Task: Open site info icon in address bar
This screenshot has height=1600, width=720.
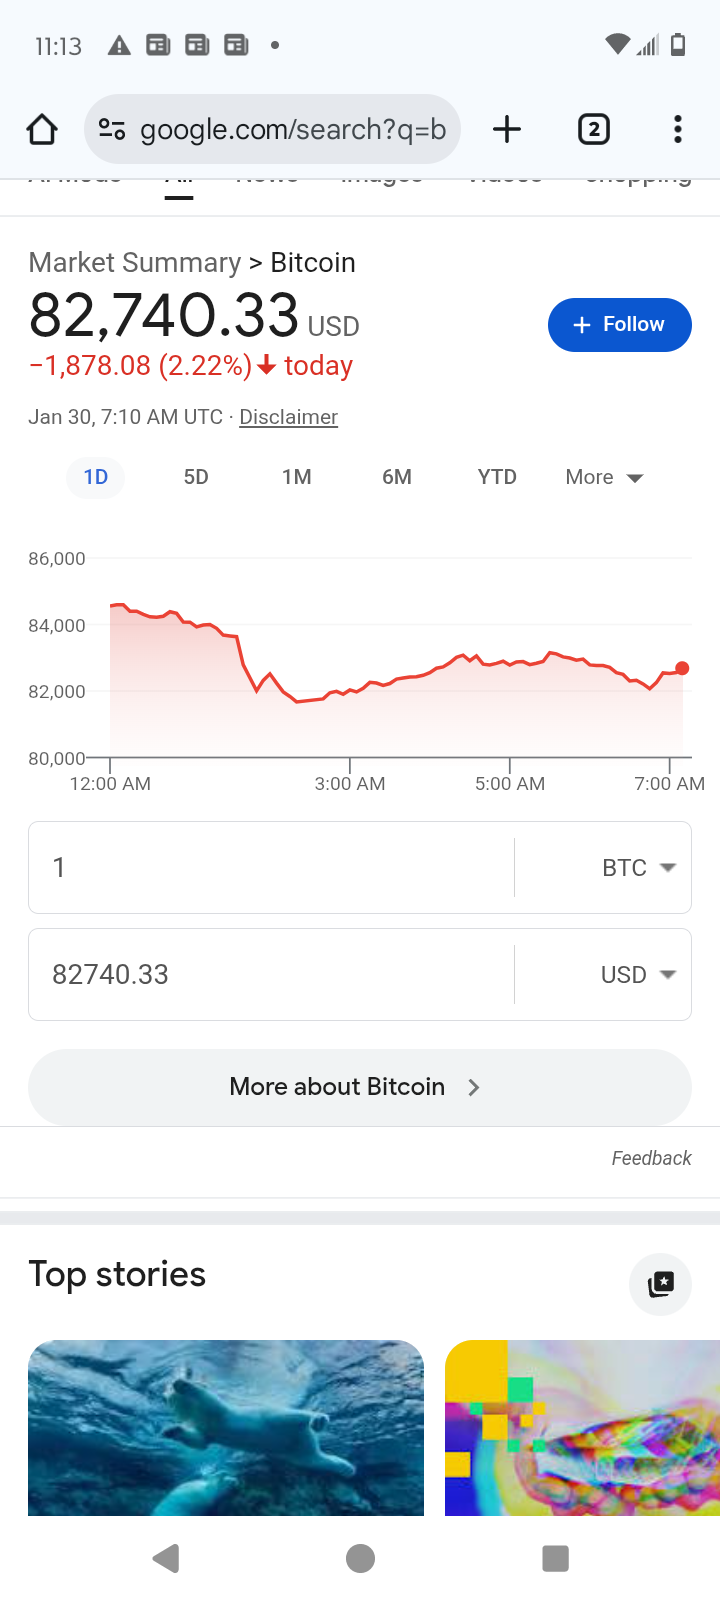Action: pyautogui.click(x=112, y=130)
